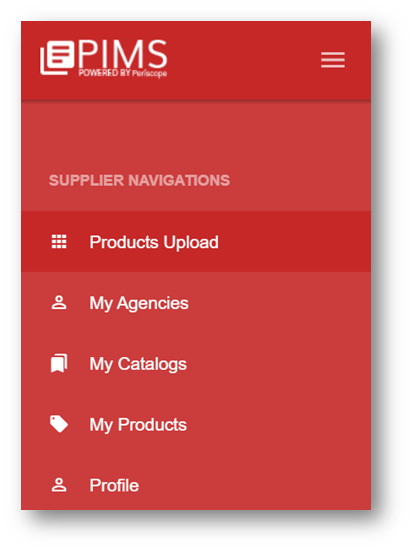Click the grid icon beside Products Upload
413x552 pixels.
click(x=59, y=242)
